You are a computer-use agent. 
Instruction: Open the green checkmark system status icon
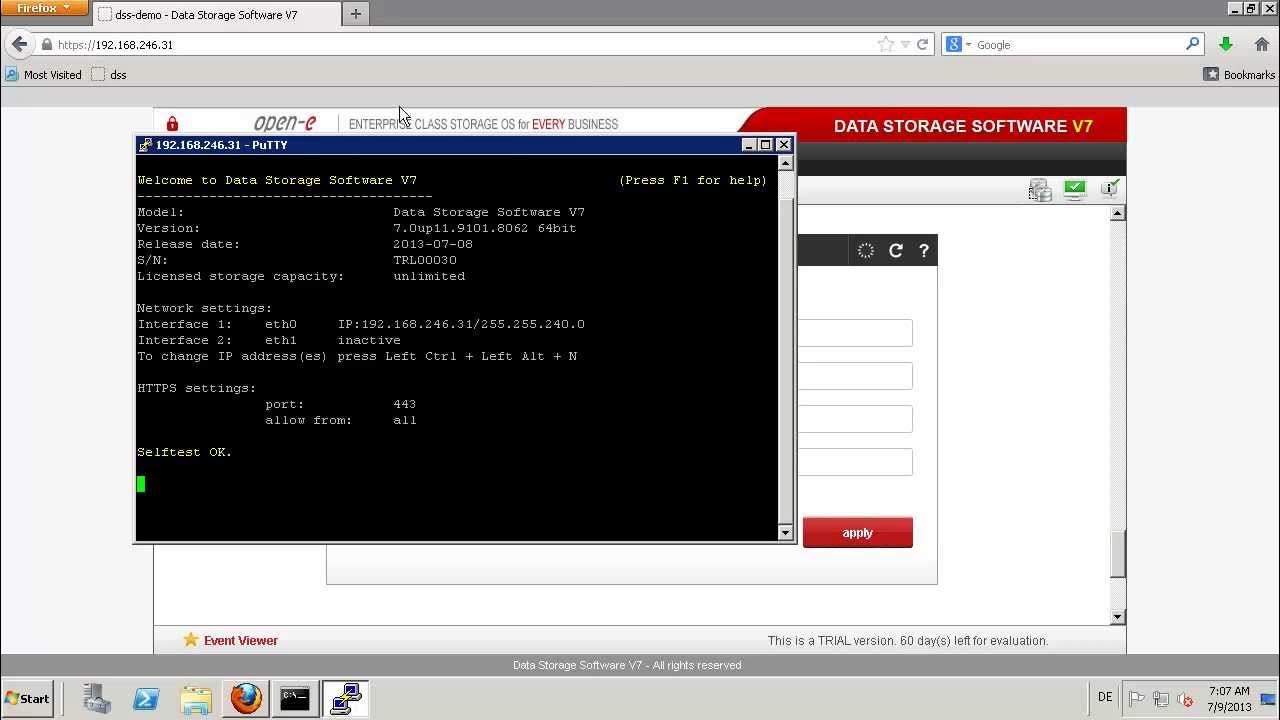point(1075,189)
